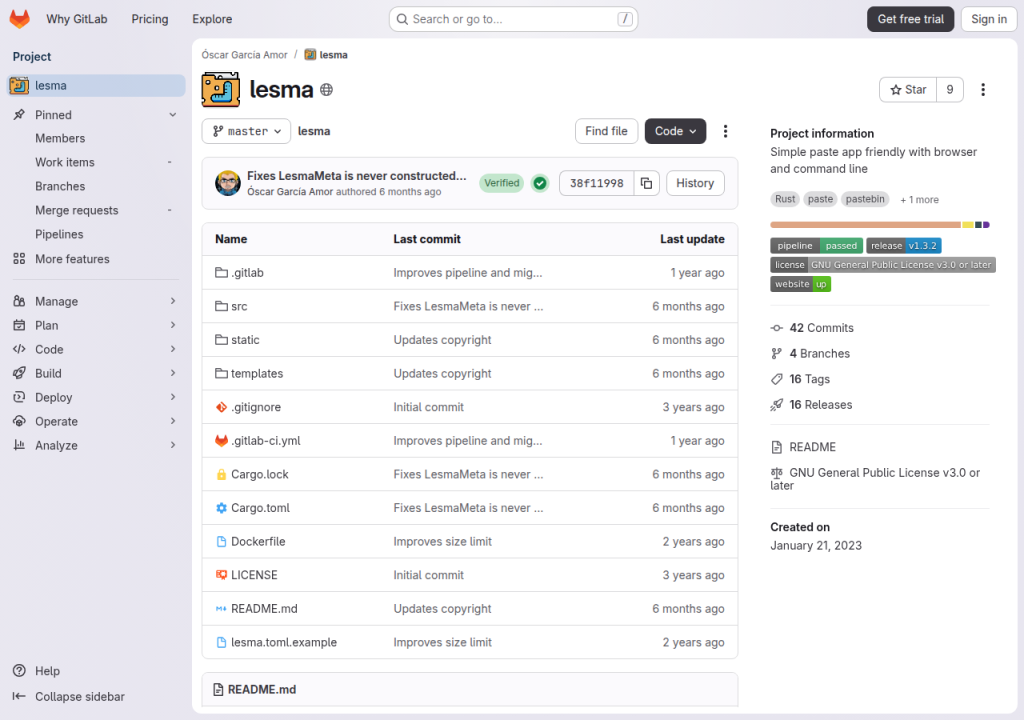Open Explore in top navigation

(x=212, y=19)
